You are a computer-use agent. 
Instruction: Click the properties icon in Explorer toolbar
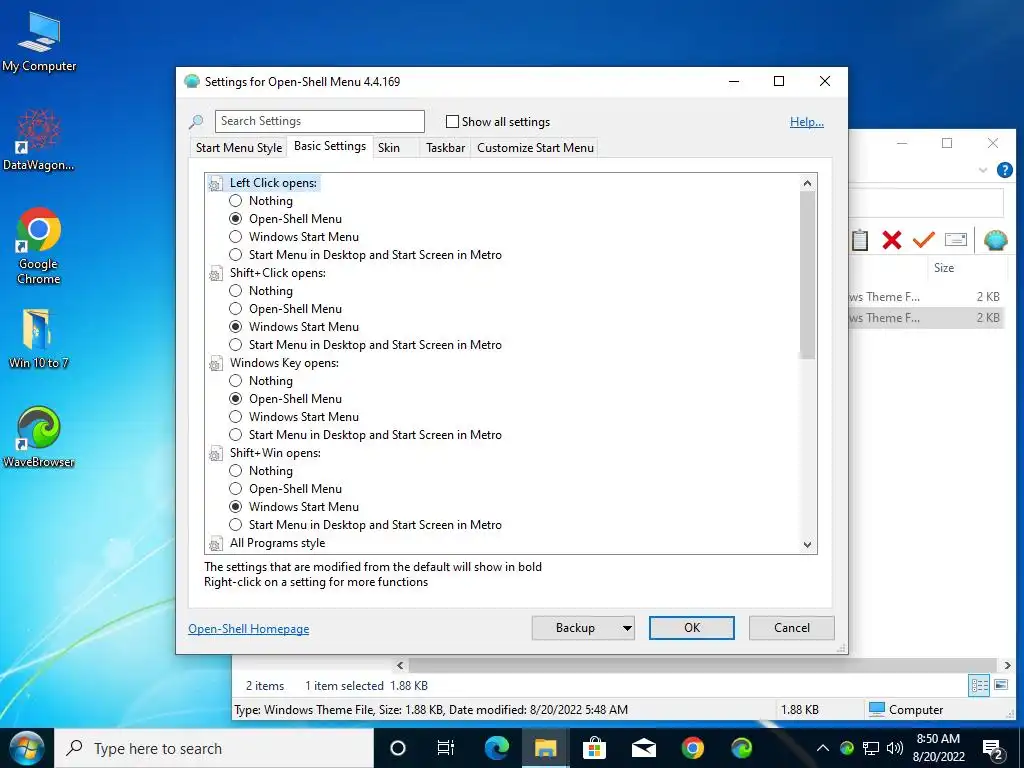pos(955,240)
